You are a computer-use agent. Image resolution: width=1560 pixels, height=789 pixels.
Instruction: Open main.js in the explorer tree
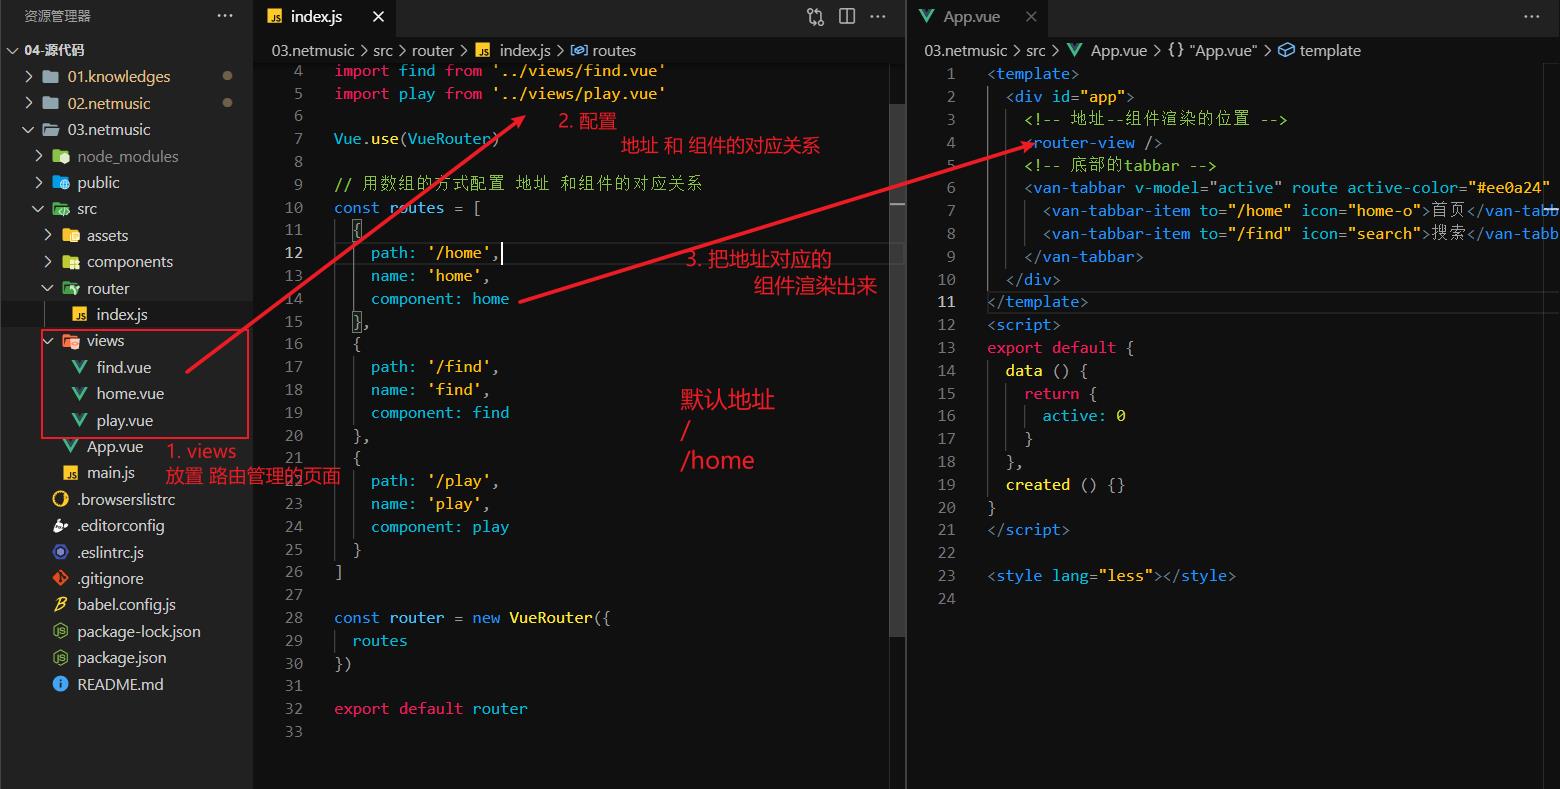pyautogui.click(x=110, y=473)
